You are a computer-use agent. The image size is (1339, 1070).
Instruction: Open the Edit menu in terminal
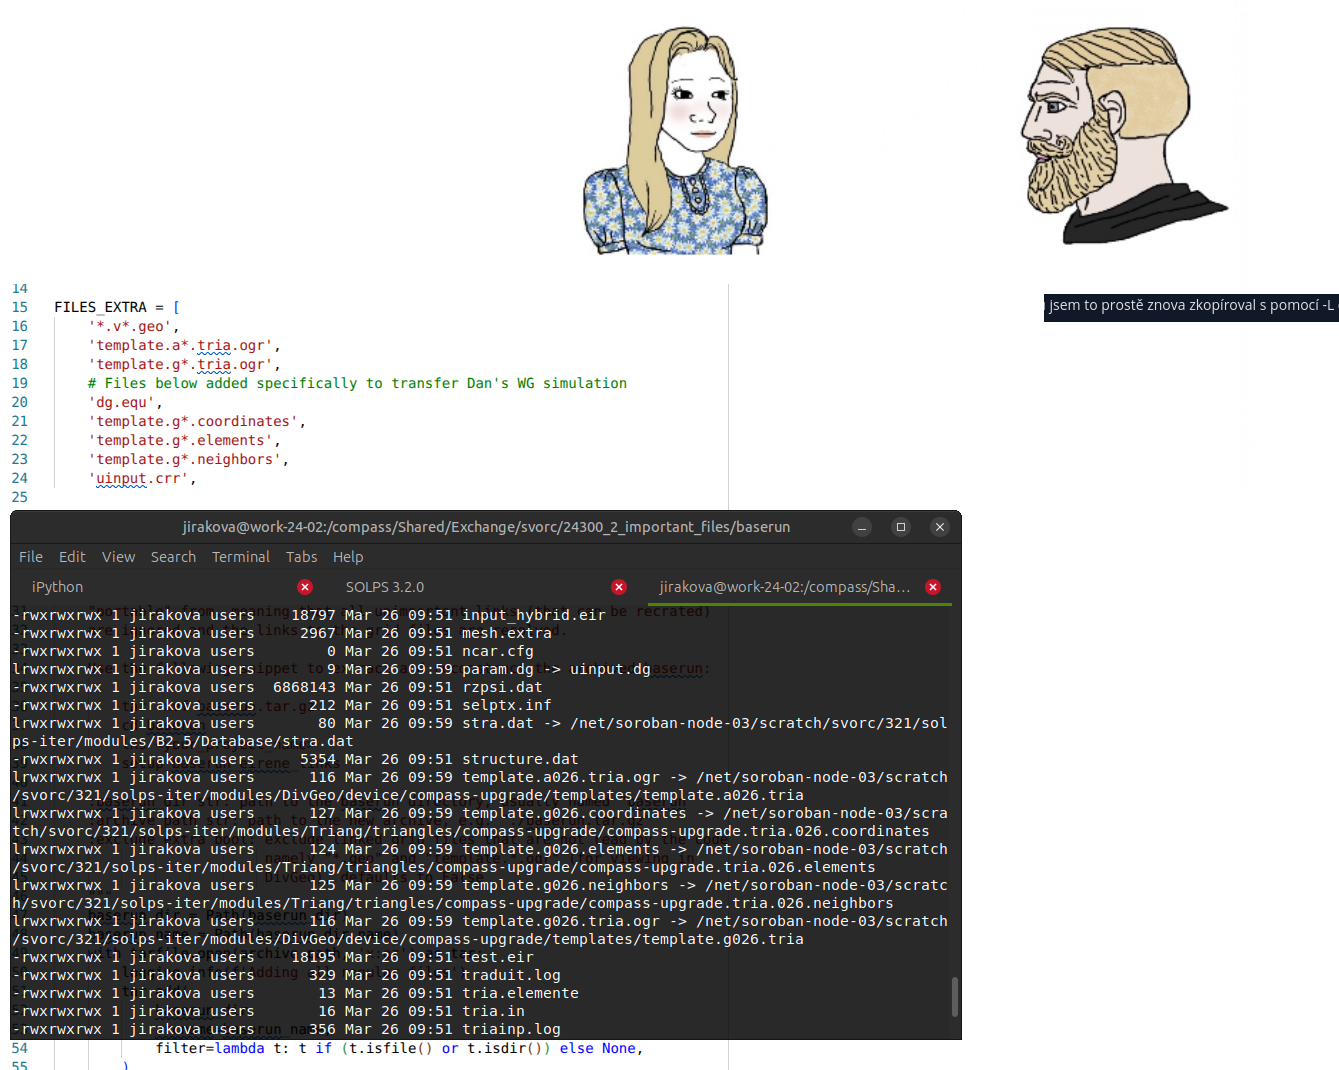click(72, 557)
